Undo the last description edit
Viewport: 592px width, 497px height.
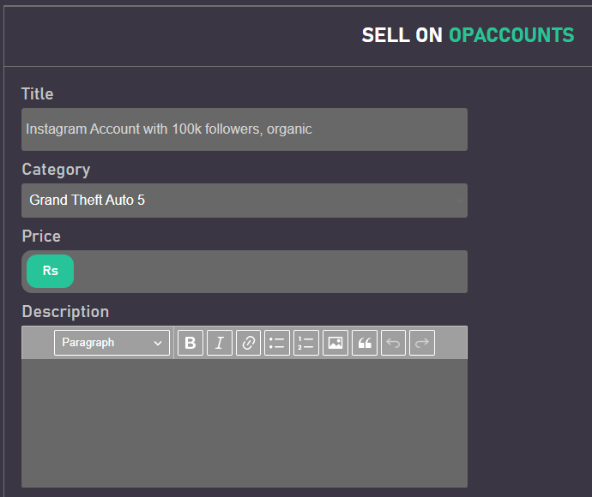click(x=393, y=343)
